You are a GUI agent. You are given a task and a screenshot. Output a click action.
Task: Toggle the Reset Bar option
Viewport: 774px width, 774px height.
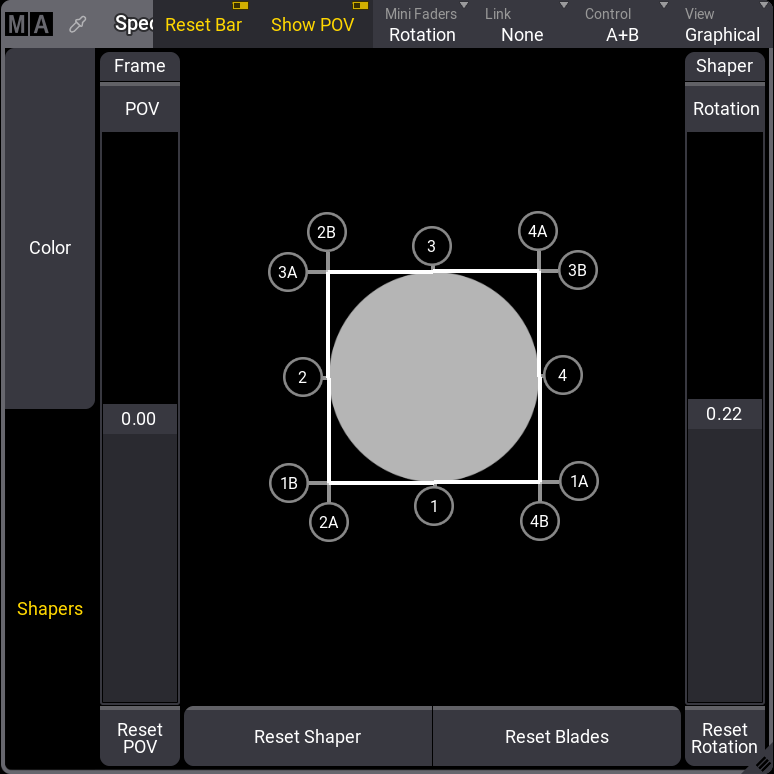pyautogui.click(x=204, y=24)
